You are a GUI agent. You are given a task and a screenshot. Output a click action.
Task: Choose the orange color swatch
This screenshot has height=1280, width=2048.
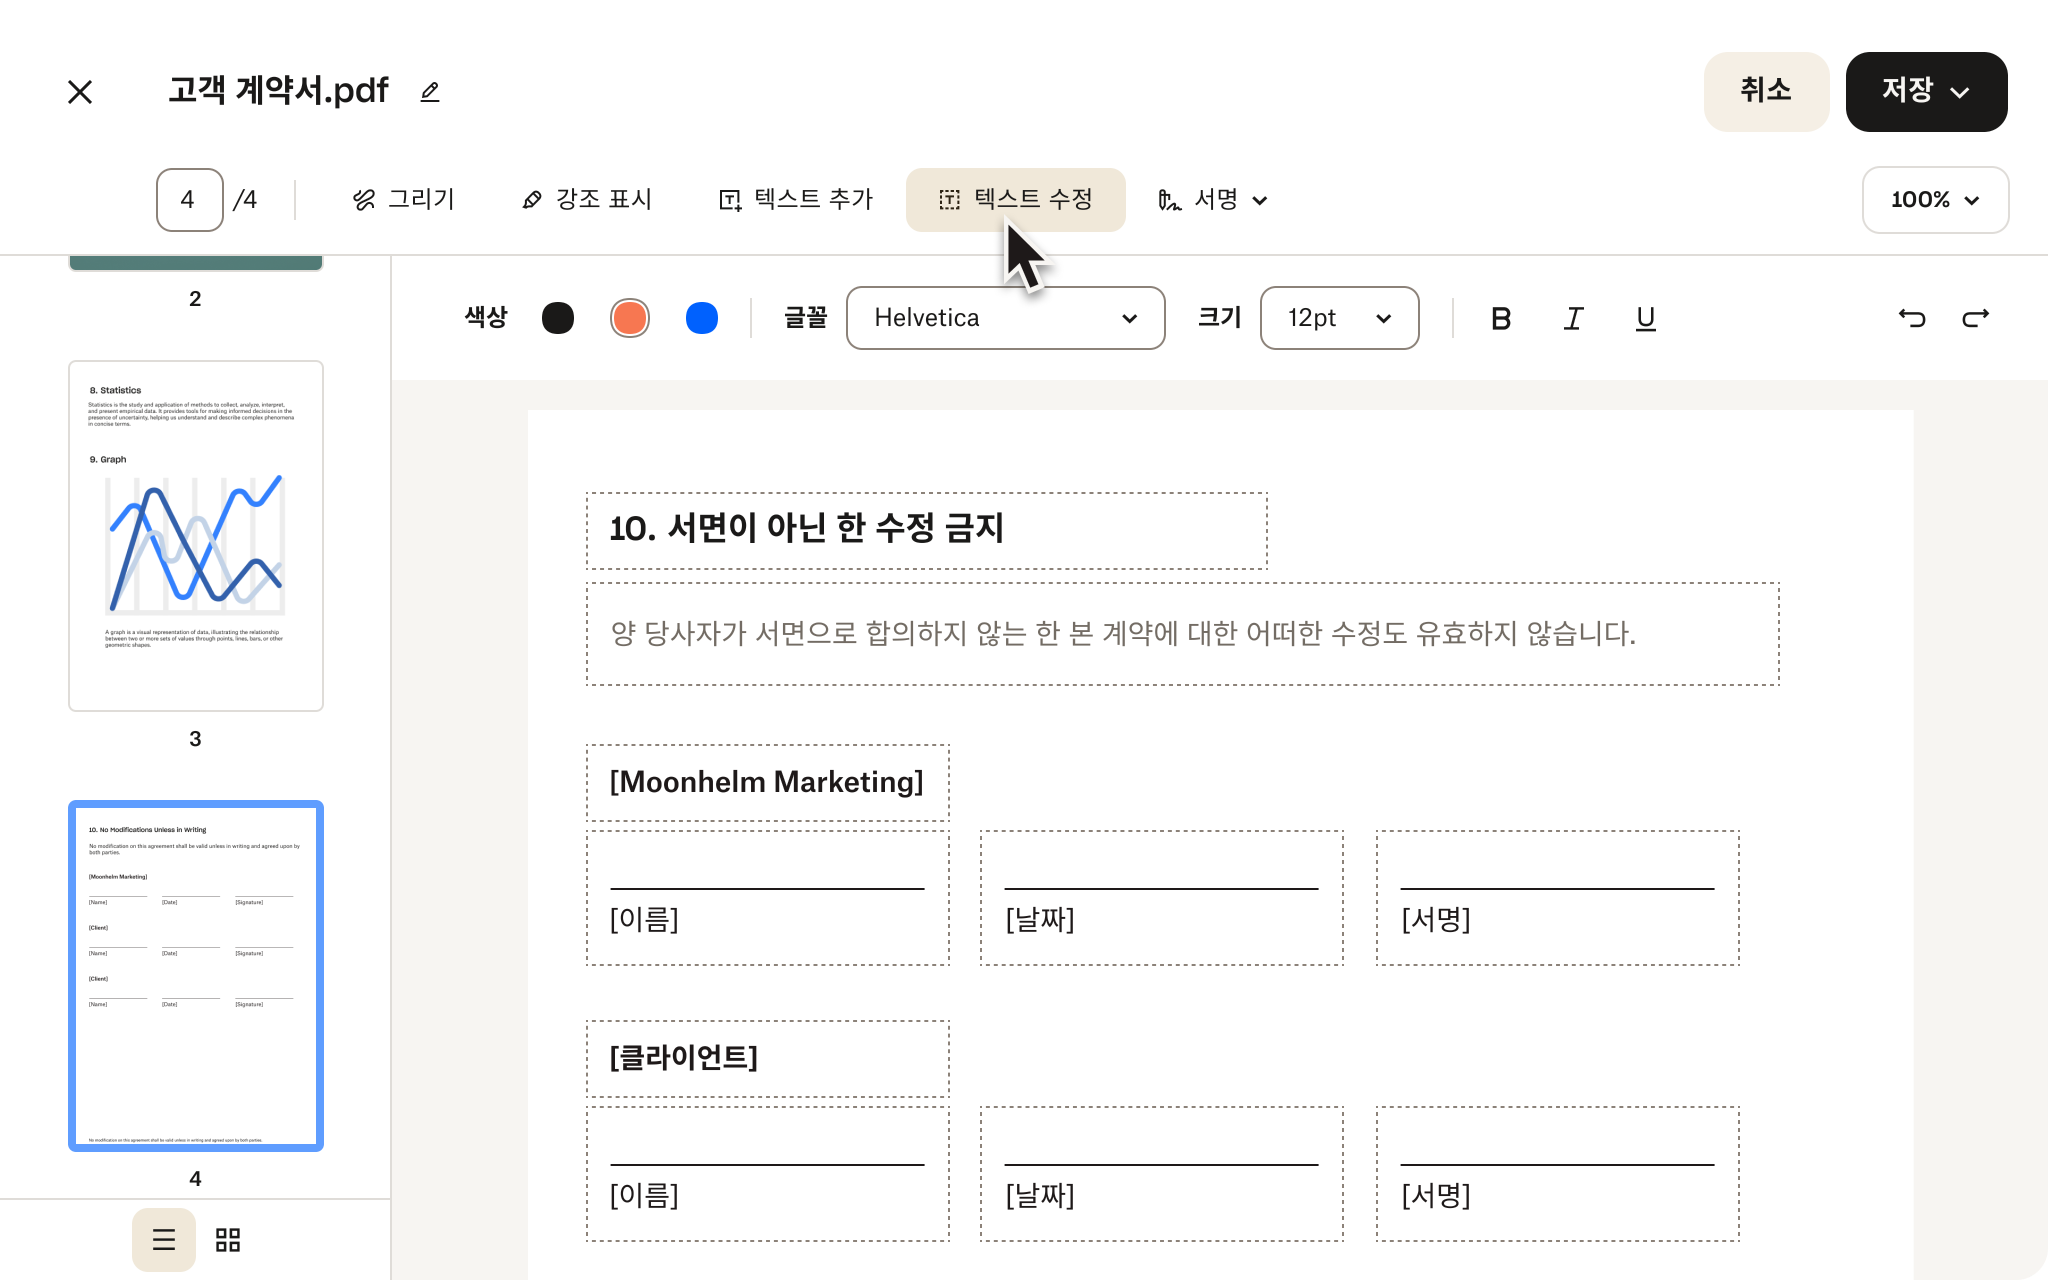[x=630, y=318]
